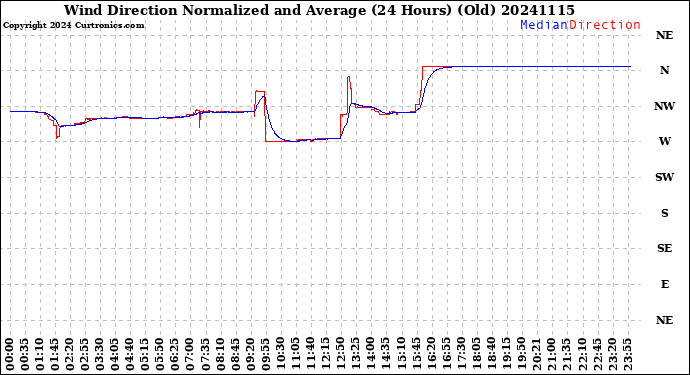Viewport: 690px width, 375px height.
Task: Click the 14:00 time axis label
Action: click(371, 355)
